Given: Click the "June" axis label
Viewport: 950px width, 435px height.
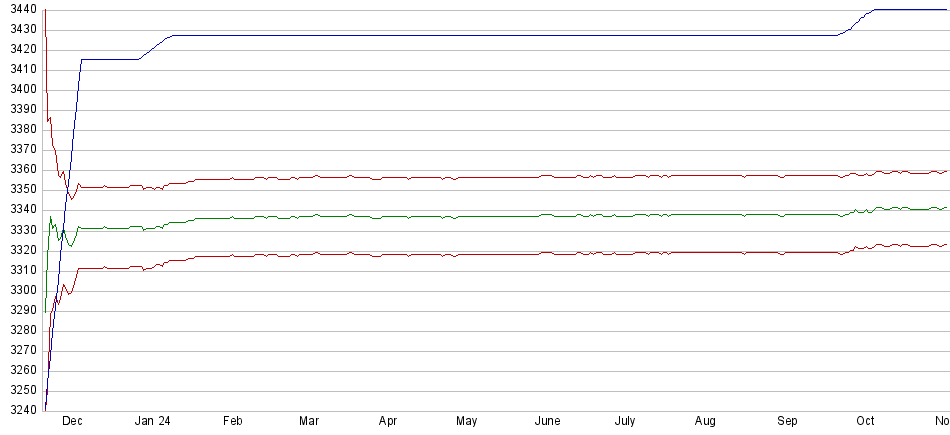Looking at the screenshot, I should (x=547, y=422).
